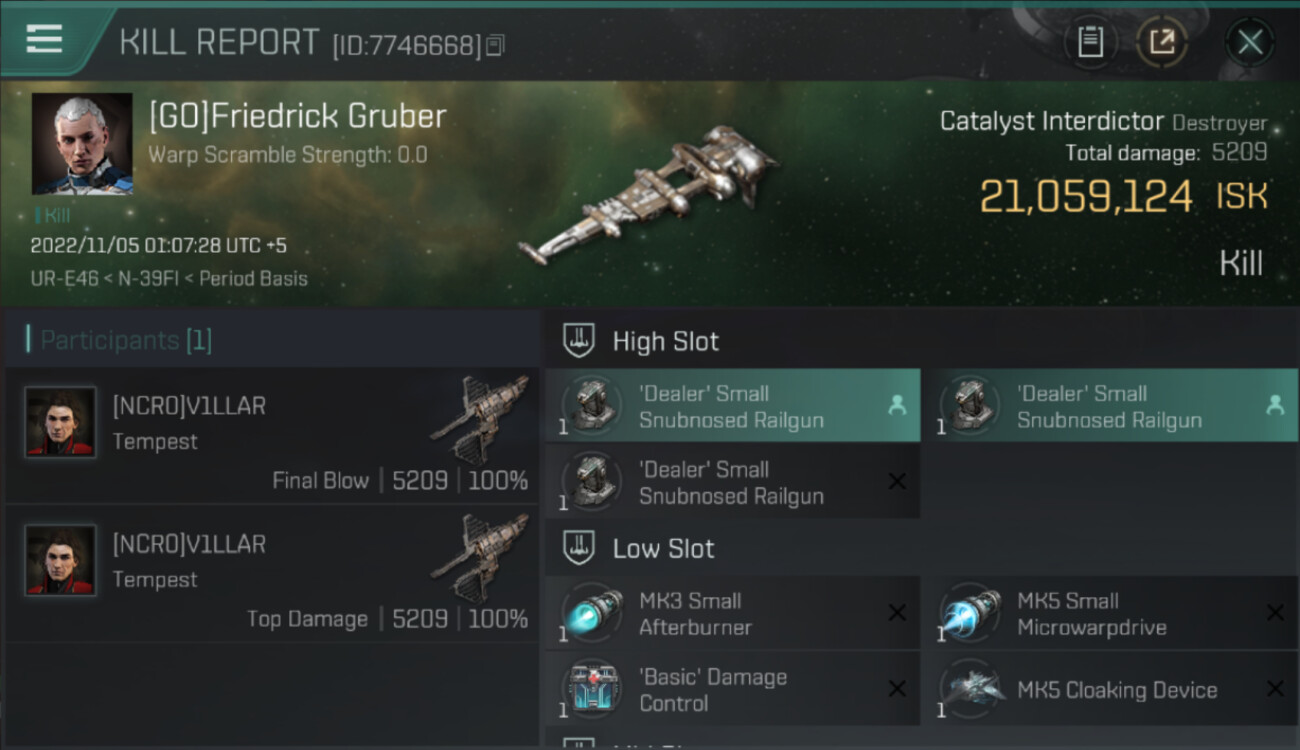The height and width of the screenshot is (750, 1300).
Task: Select the MK5 Cloaking Device icon
Action: 970,690
